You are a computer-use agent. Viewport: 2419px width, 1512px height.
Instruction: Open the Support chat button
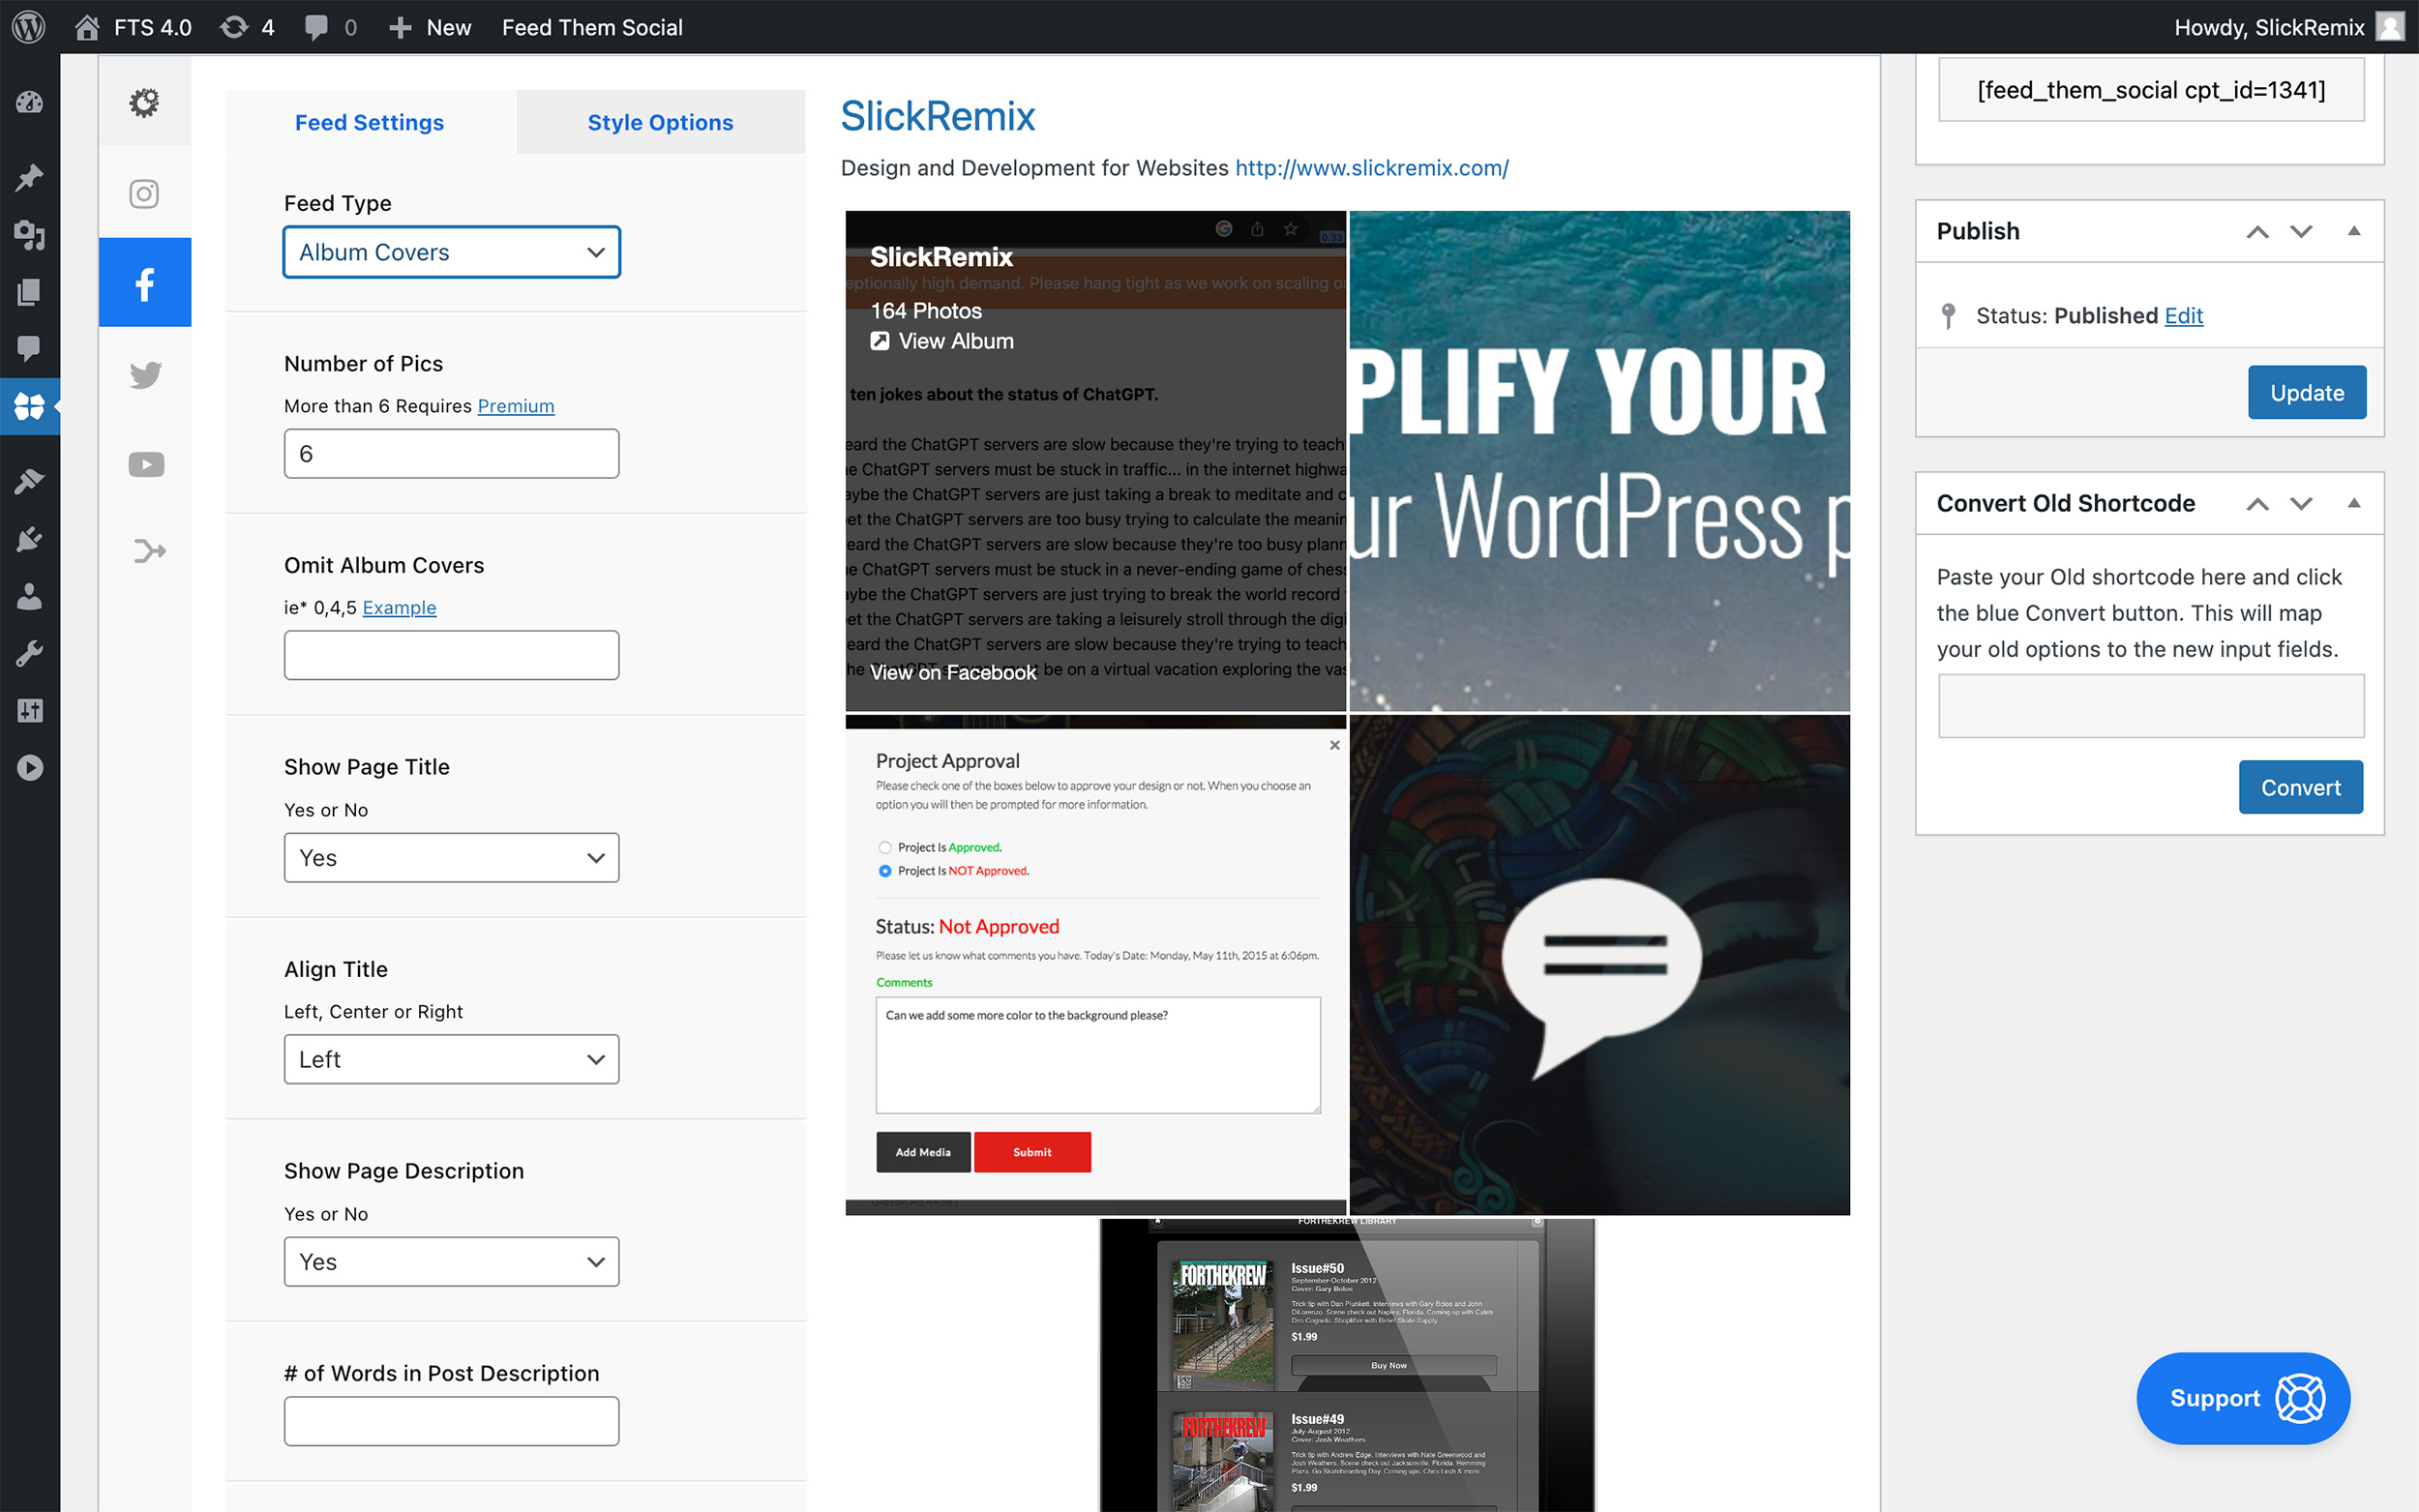2243,1398
